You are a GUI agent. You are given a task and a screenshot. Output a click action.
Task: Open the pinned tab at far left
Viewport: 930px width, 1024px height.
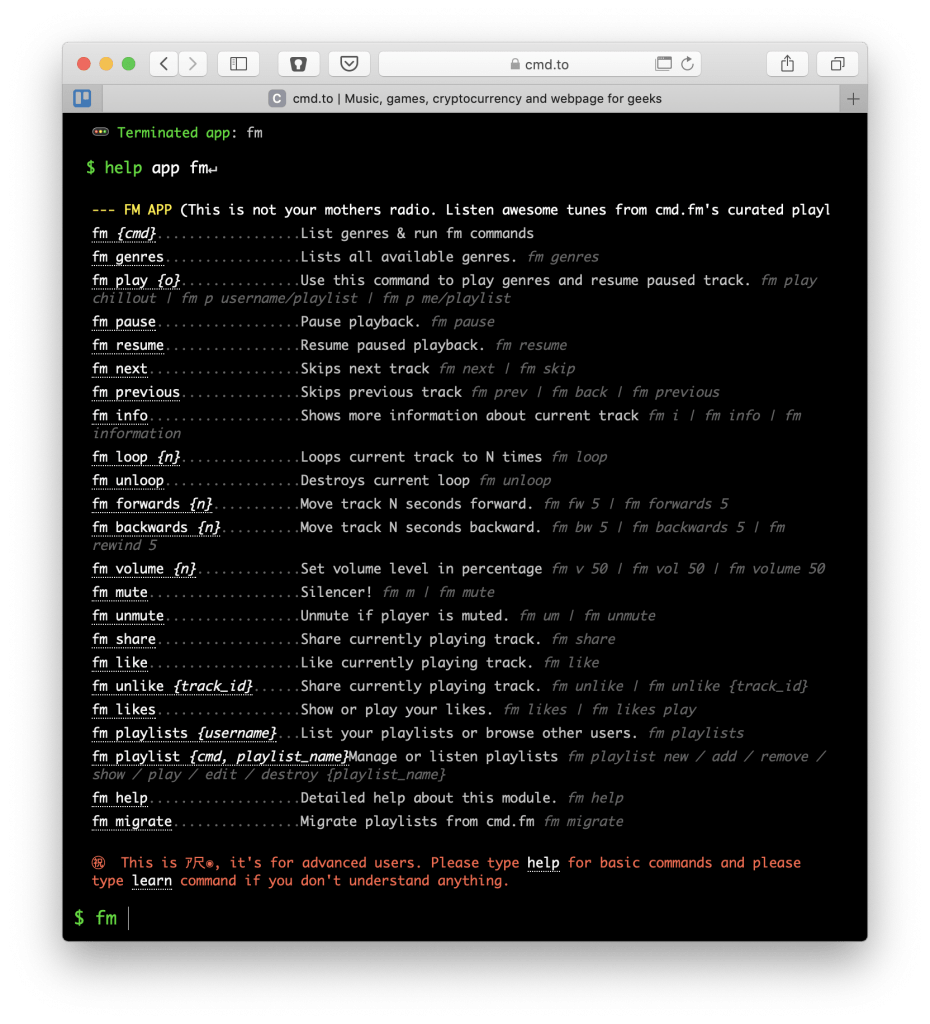[x=82, y=99]
